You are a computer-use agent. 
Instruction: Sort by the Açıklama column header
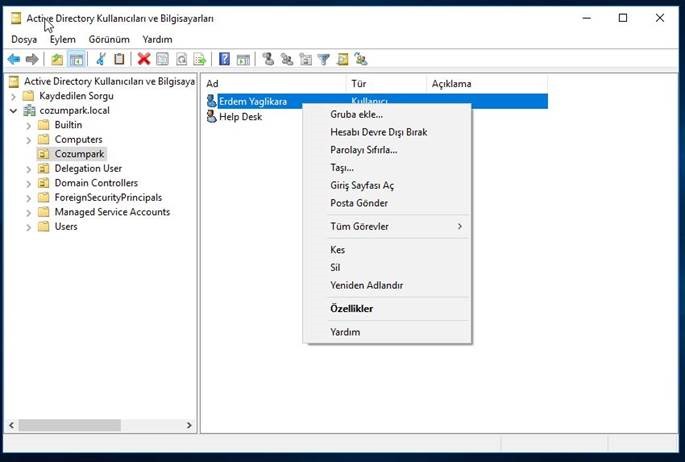click(487, 83)
